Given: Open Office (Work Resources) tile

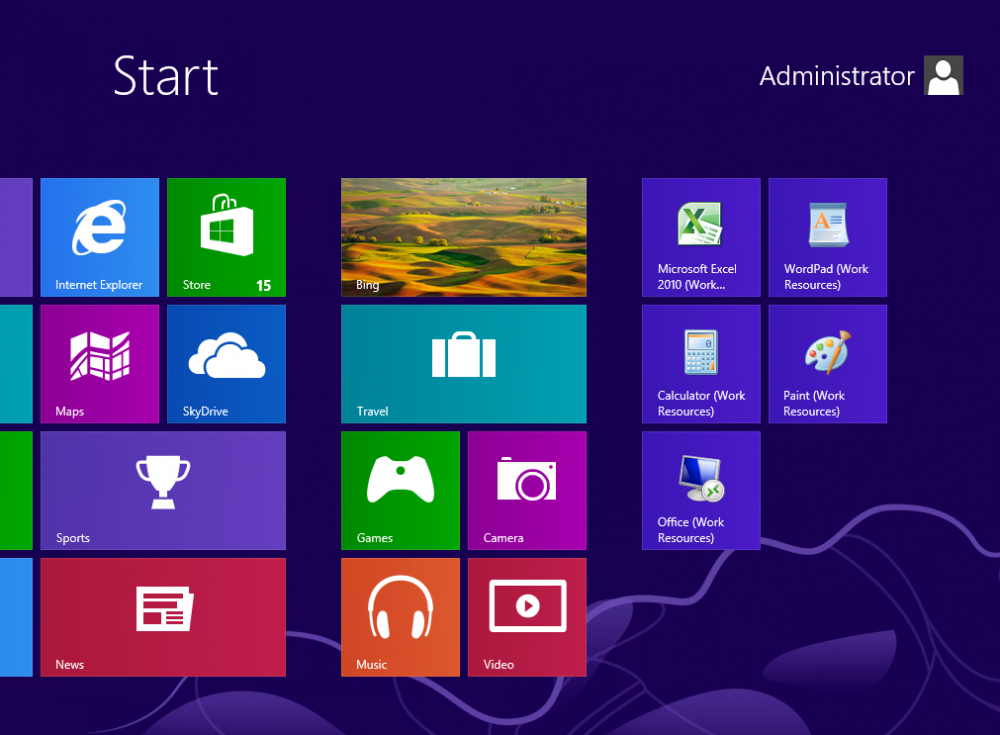Looking at the screenshot, I should 702,491.
